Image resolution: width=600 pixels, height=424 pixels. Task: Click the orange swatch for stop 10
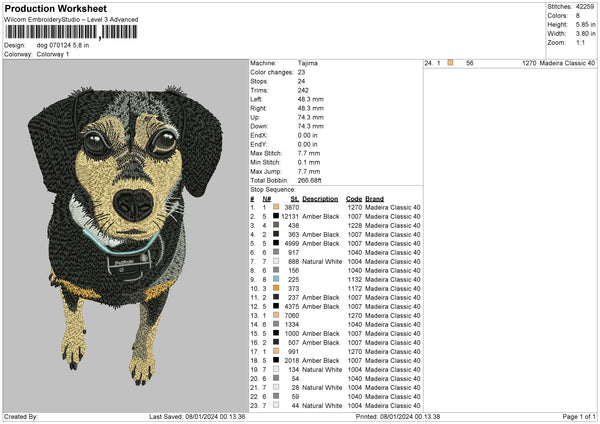coord(275,288)
